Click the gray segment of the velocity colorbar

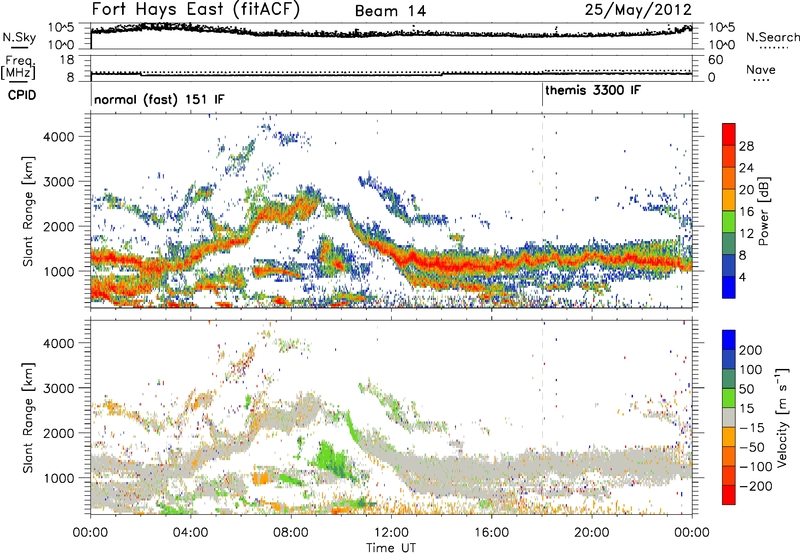pos(729,417)
